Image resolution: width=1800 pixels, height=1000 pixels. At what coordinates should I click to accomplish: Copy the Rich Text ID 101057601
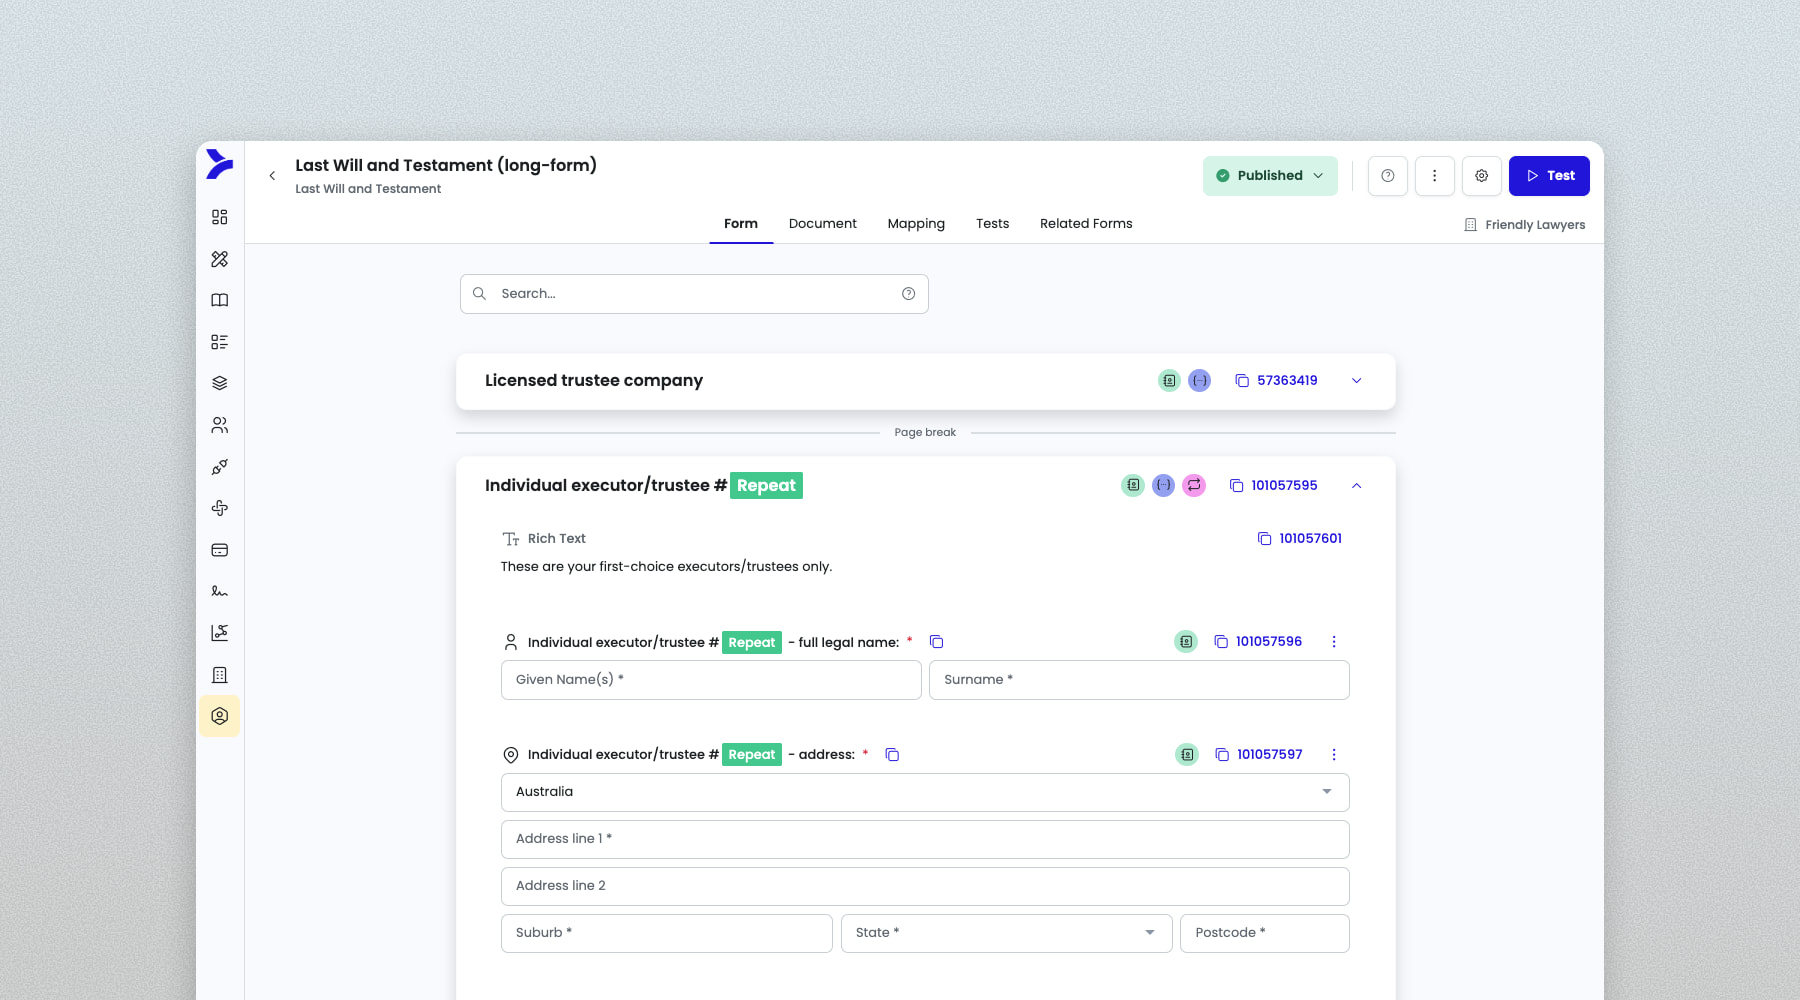point(1300,538)
